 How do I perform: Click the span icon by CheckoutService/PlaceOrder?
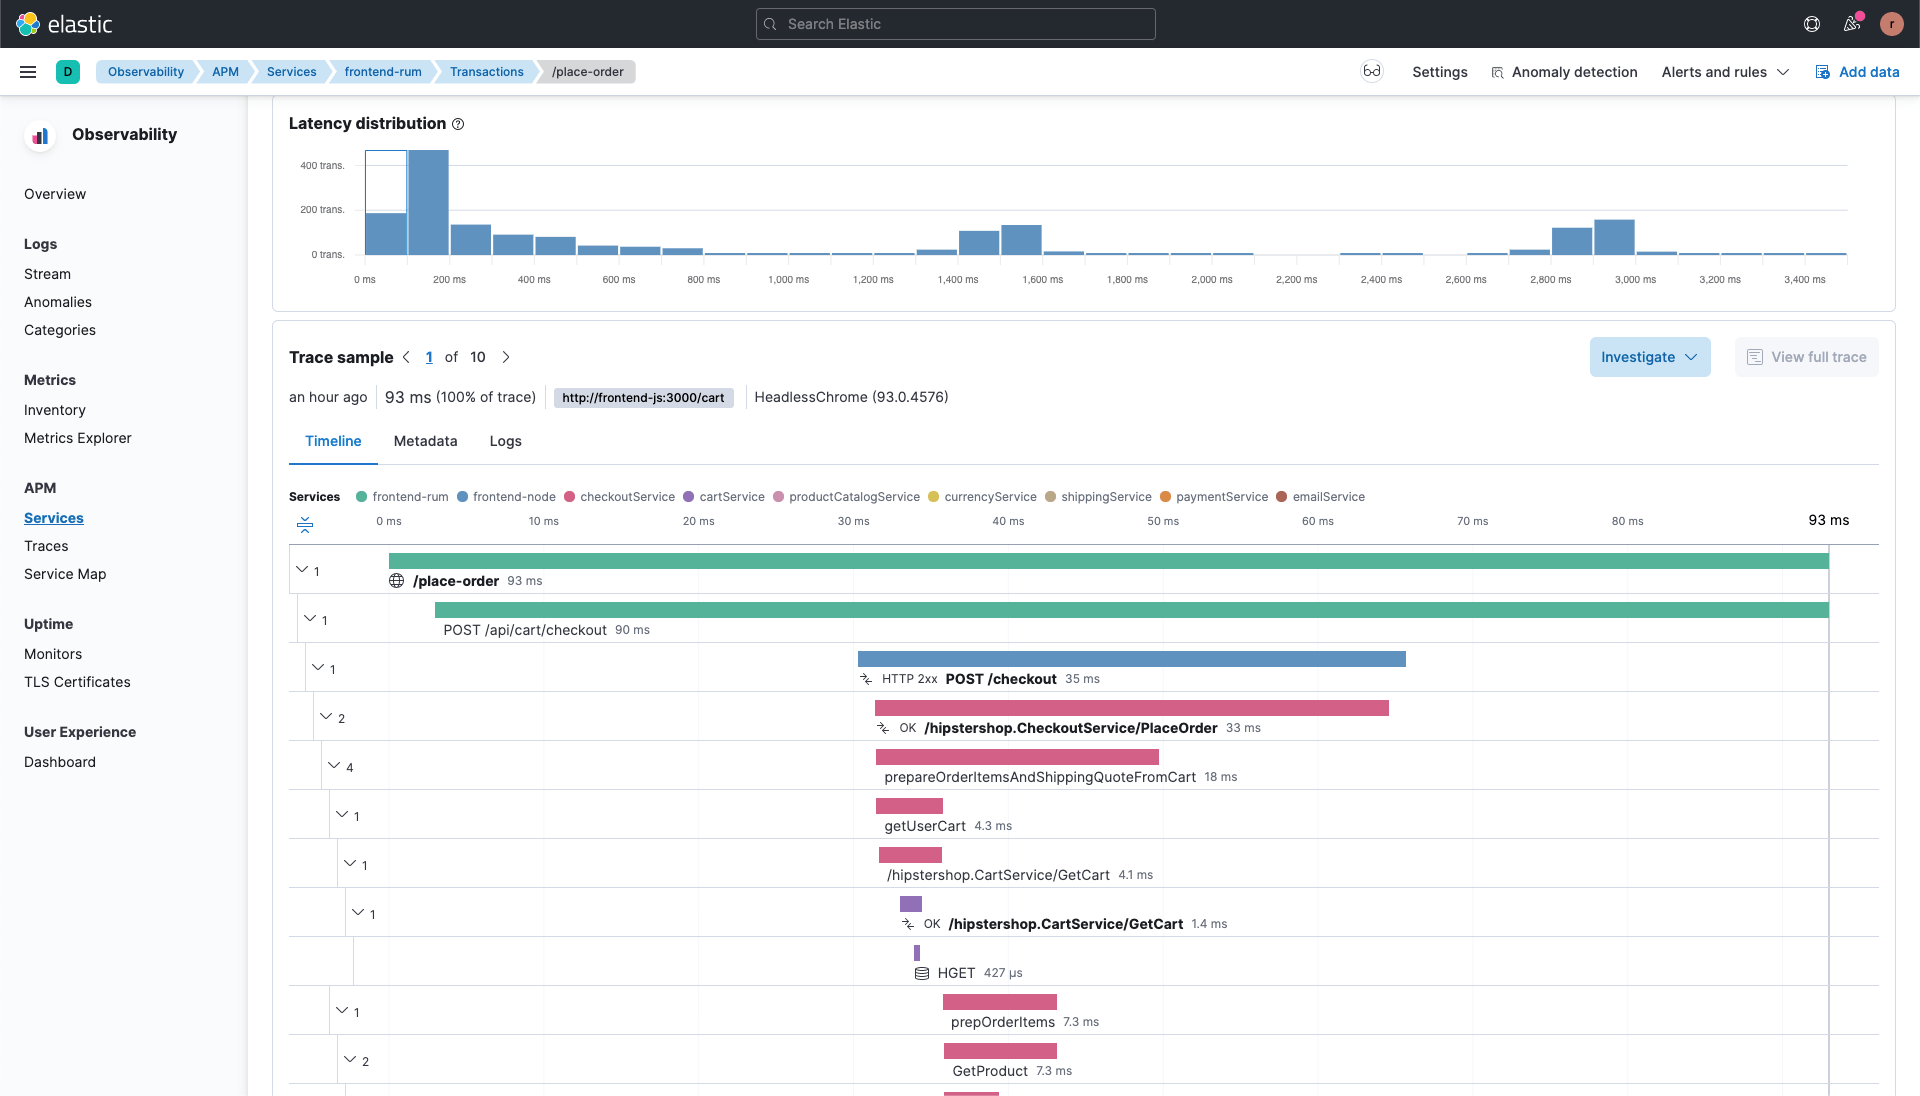(x=883, y=728)
